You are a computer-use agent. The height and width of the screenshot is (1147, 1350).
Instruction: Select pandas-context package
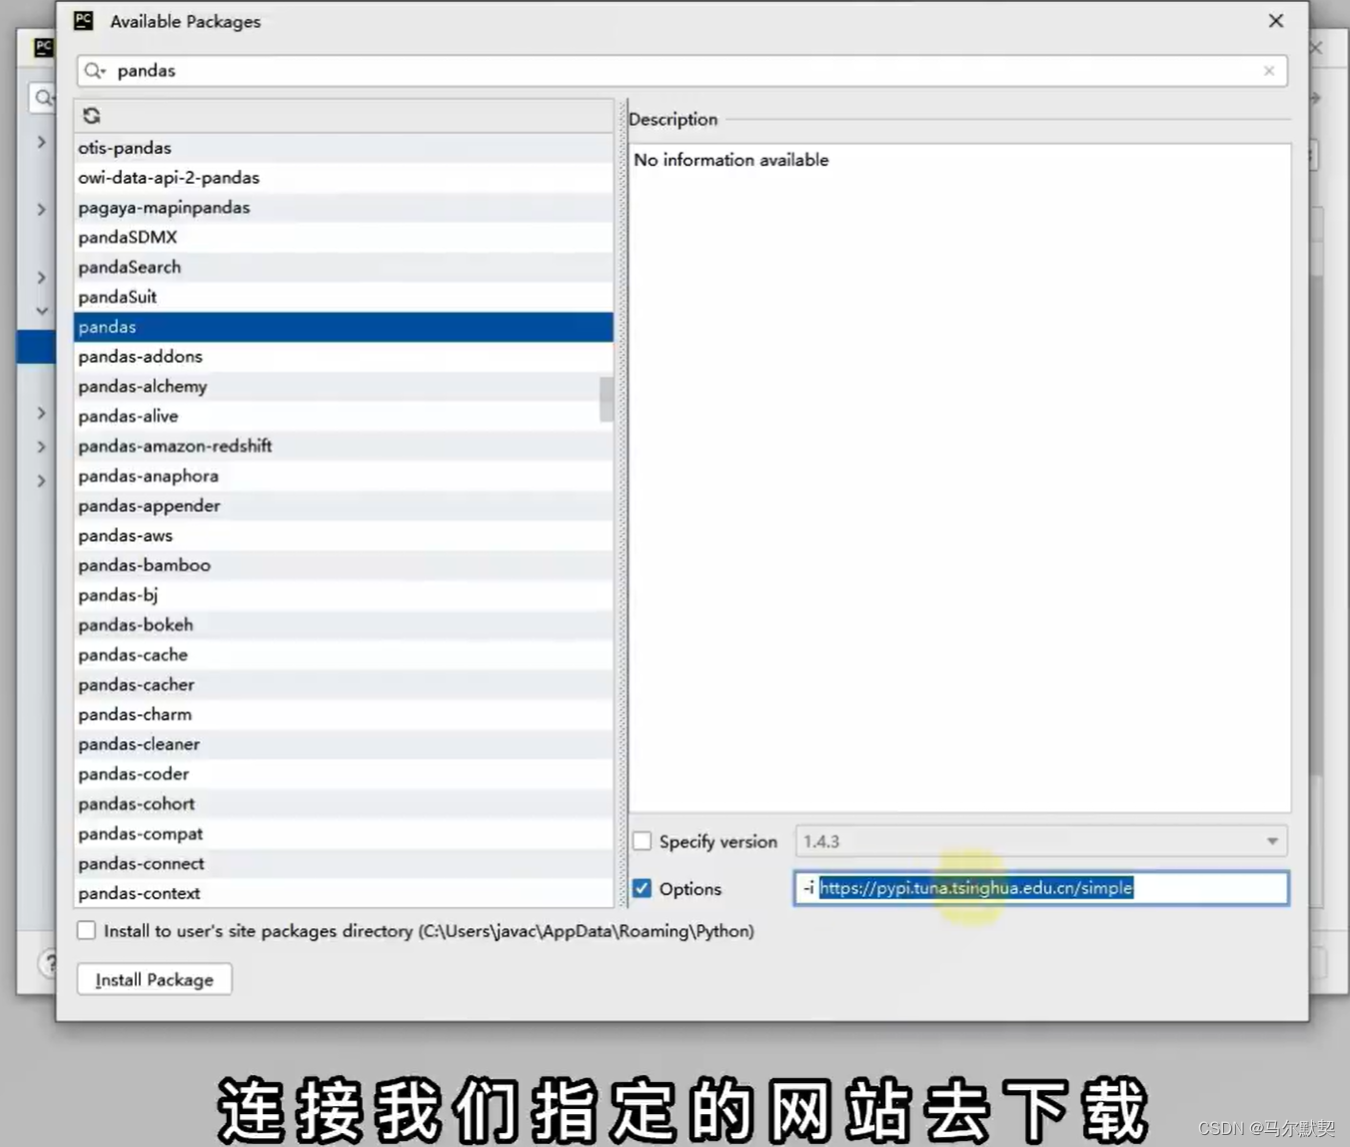click(343, 893)
